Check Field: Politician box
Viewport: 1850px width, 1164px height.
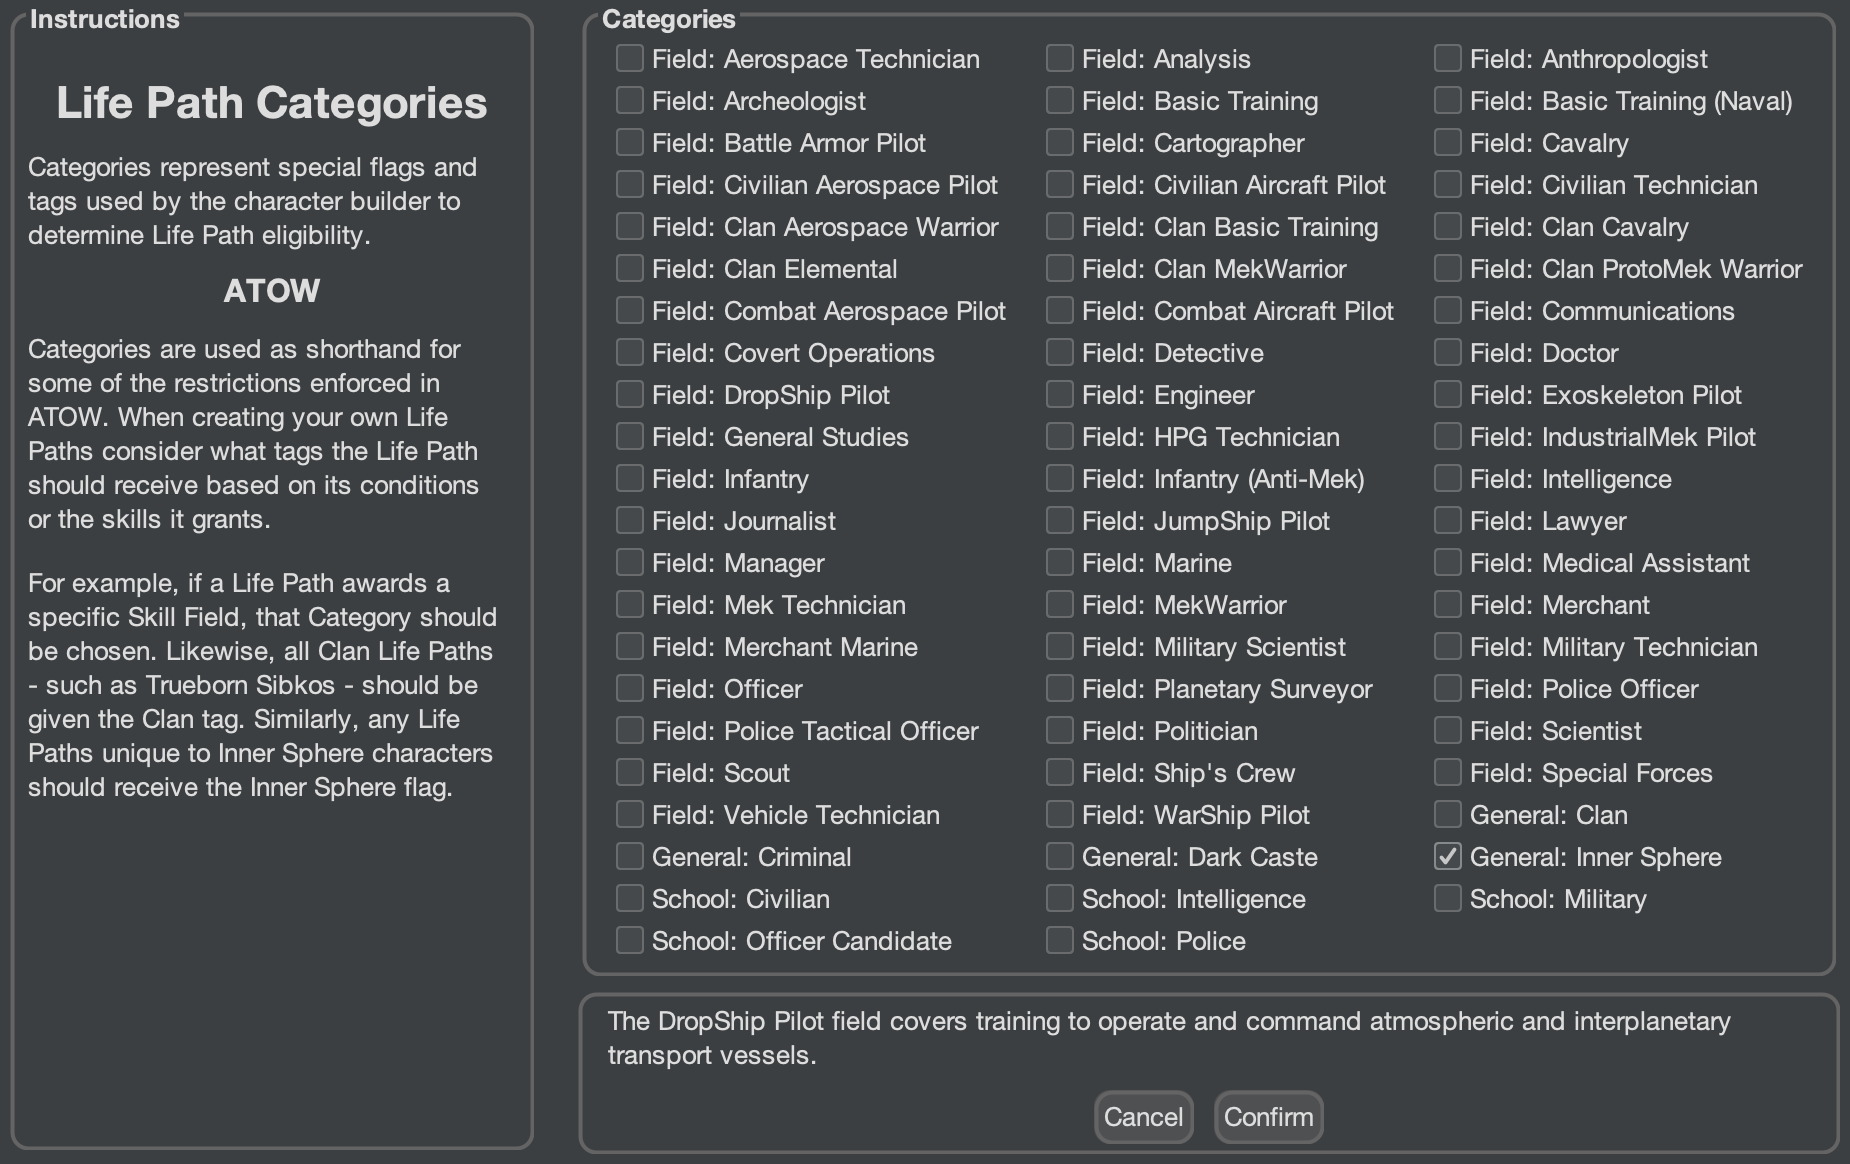coord(1060,731)
